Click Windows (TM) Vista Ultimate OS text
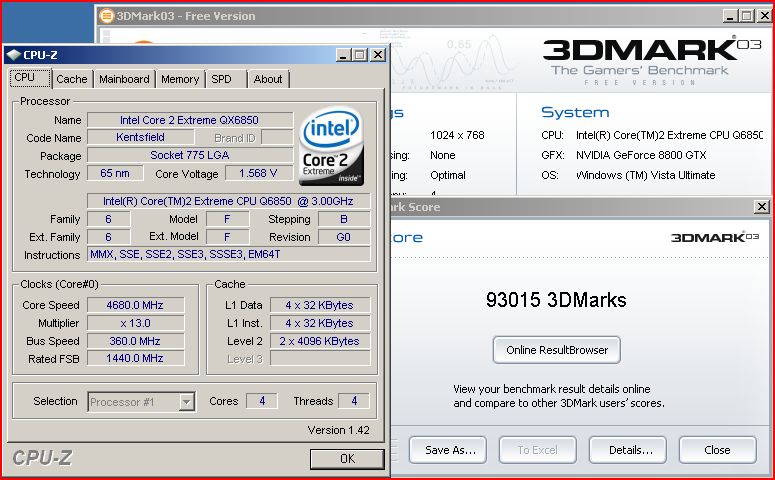 [646, 175]
